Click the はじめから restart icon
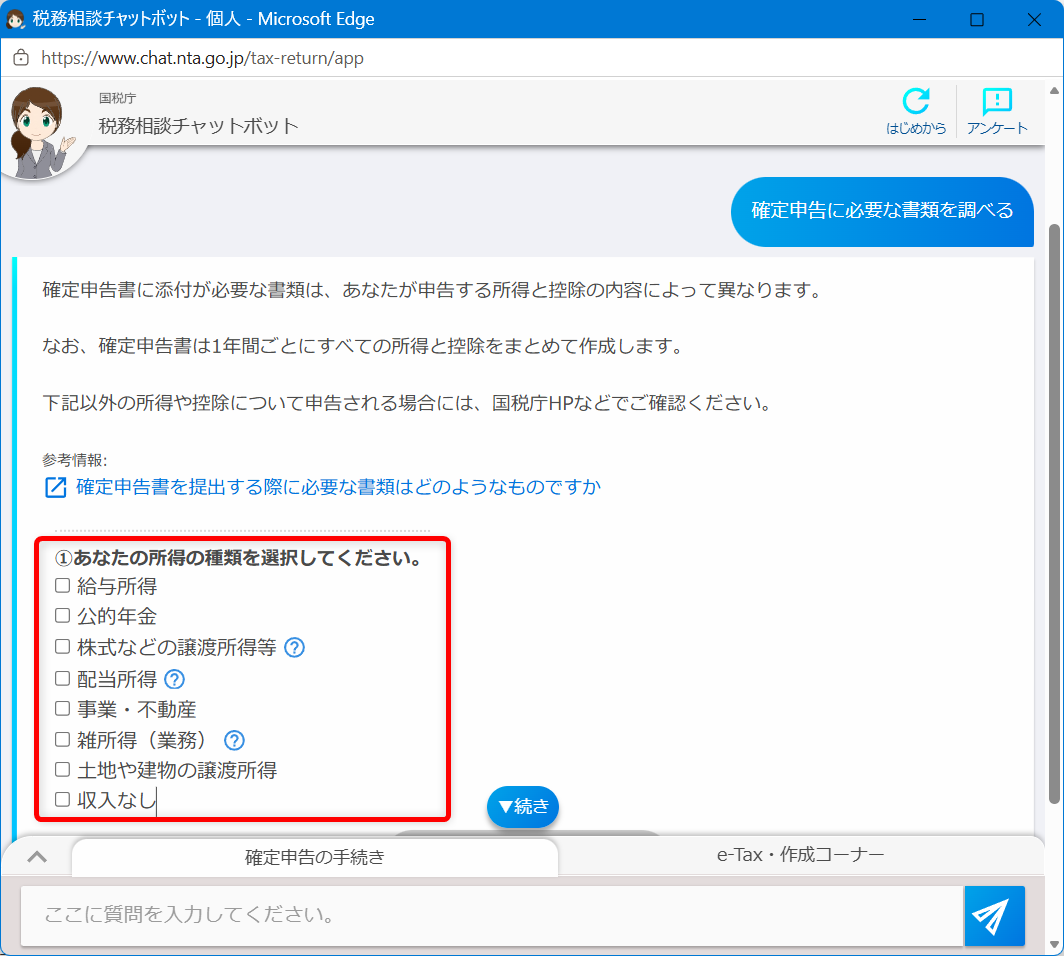 pos(915,102)
